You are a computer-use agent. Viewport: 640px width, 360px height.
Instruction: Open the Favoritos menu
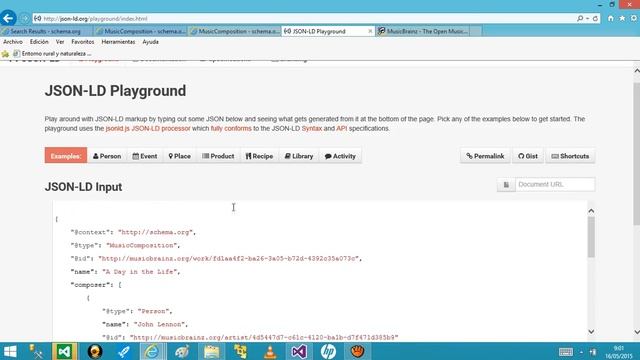point(82,42)
